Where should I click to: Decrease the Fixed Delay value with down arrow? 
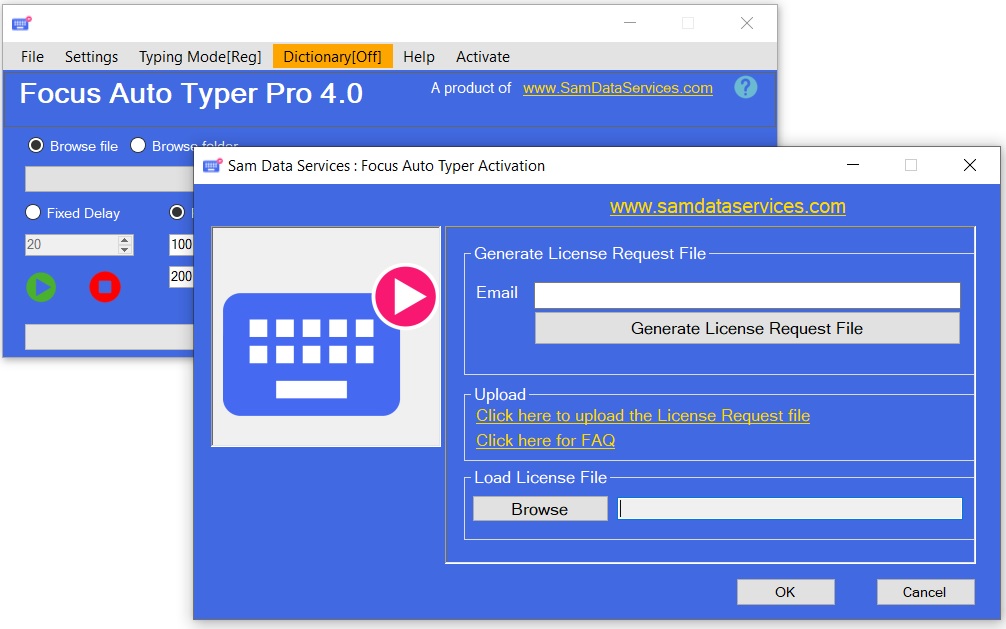[x=125, y=250]
